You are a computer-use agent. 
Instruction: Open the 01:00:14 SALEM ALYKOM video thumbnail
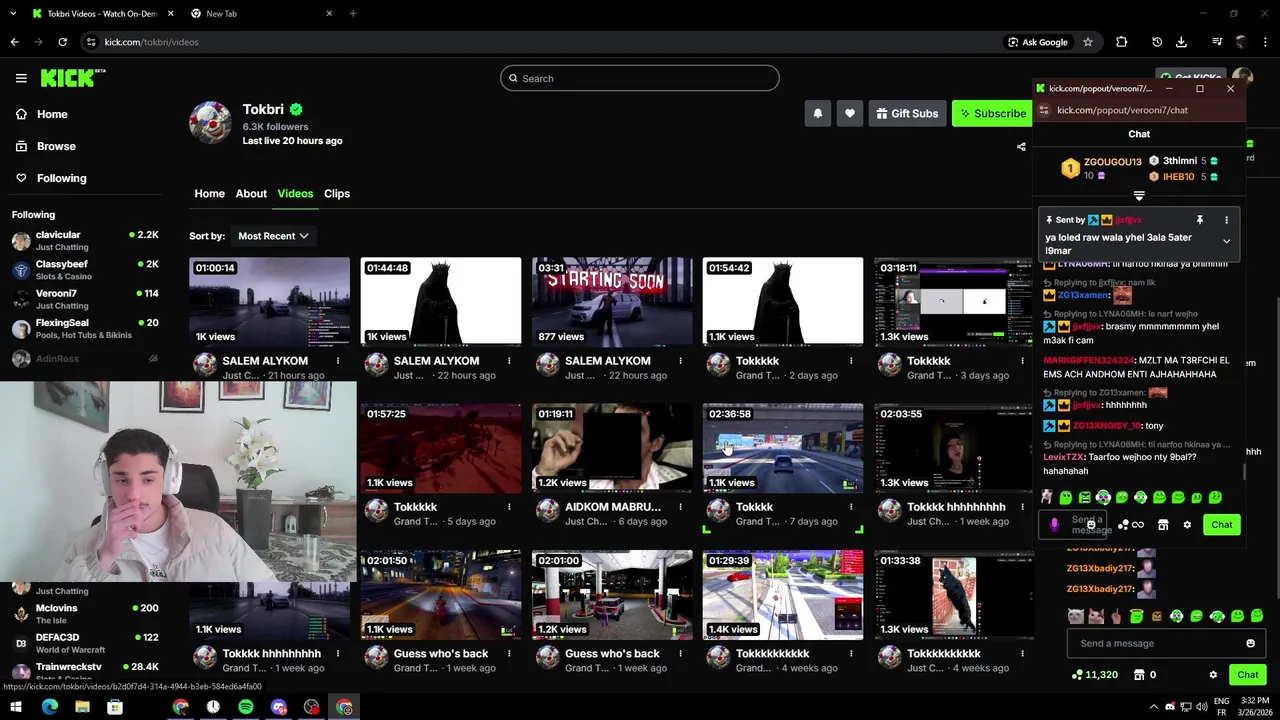pos(270,302)
